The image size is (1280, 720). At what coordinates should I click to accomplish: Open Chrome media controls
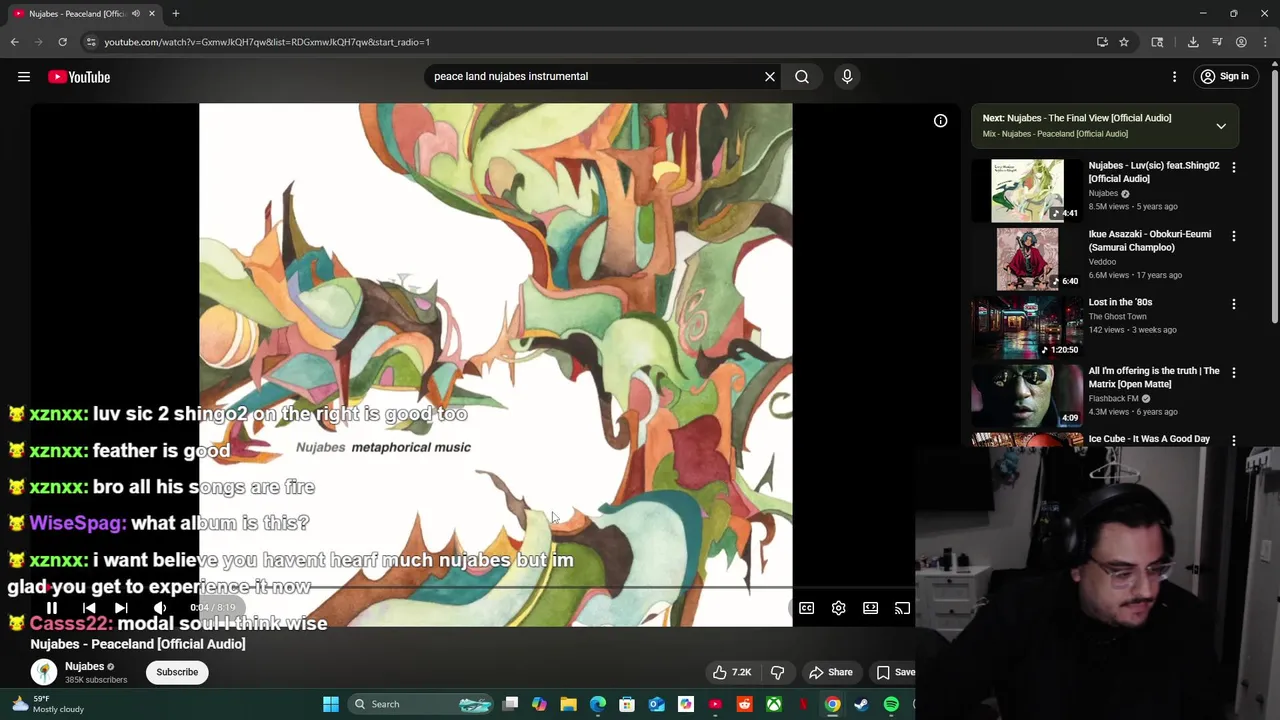tap(1217, 42)
